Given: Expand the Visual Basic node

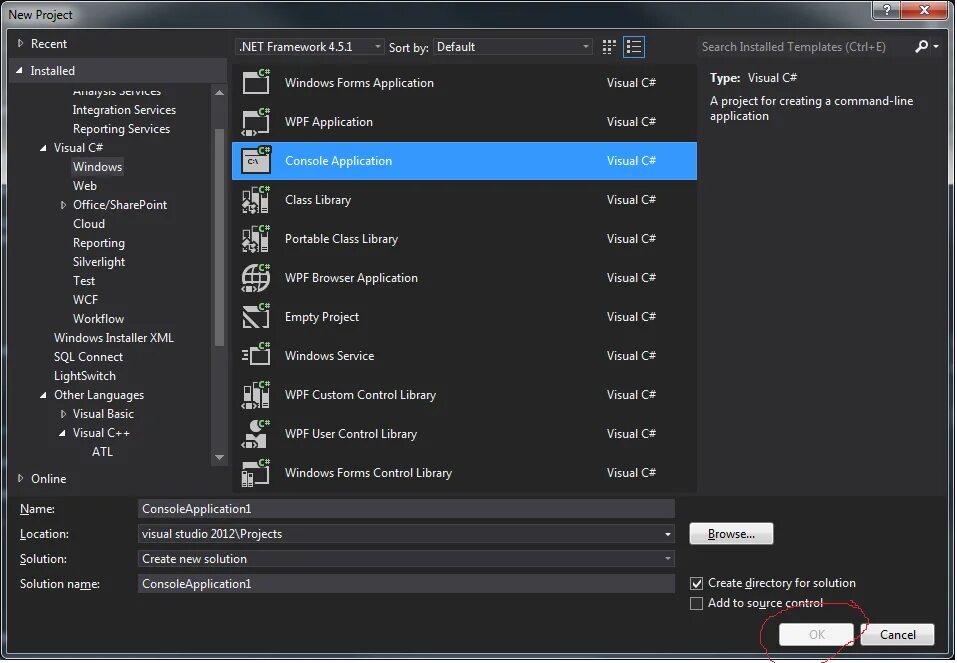Looking at the screenshot, I should point(63,414).
